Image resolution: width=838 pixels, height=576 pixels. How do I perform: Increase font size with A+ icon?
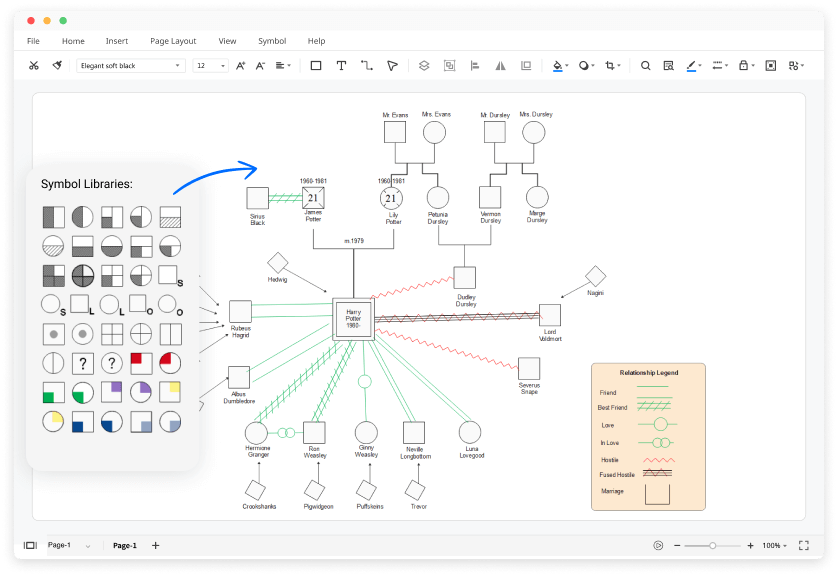pos(240,66)
